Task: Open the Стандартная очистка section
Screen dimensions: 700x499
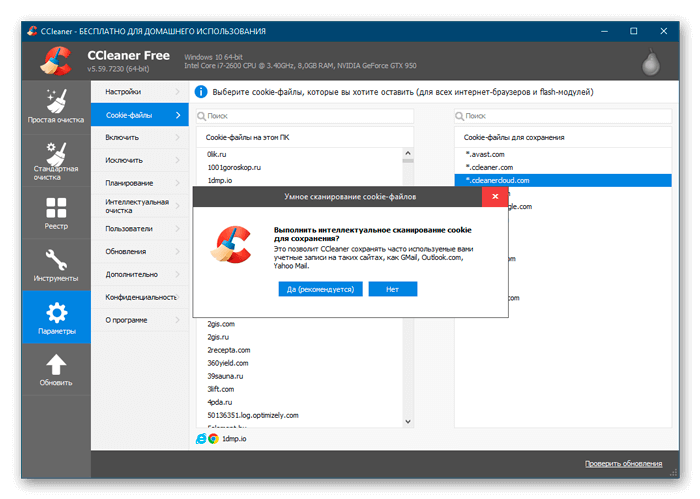Action: click(x=56, y=161)
